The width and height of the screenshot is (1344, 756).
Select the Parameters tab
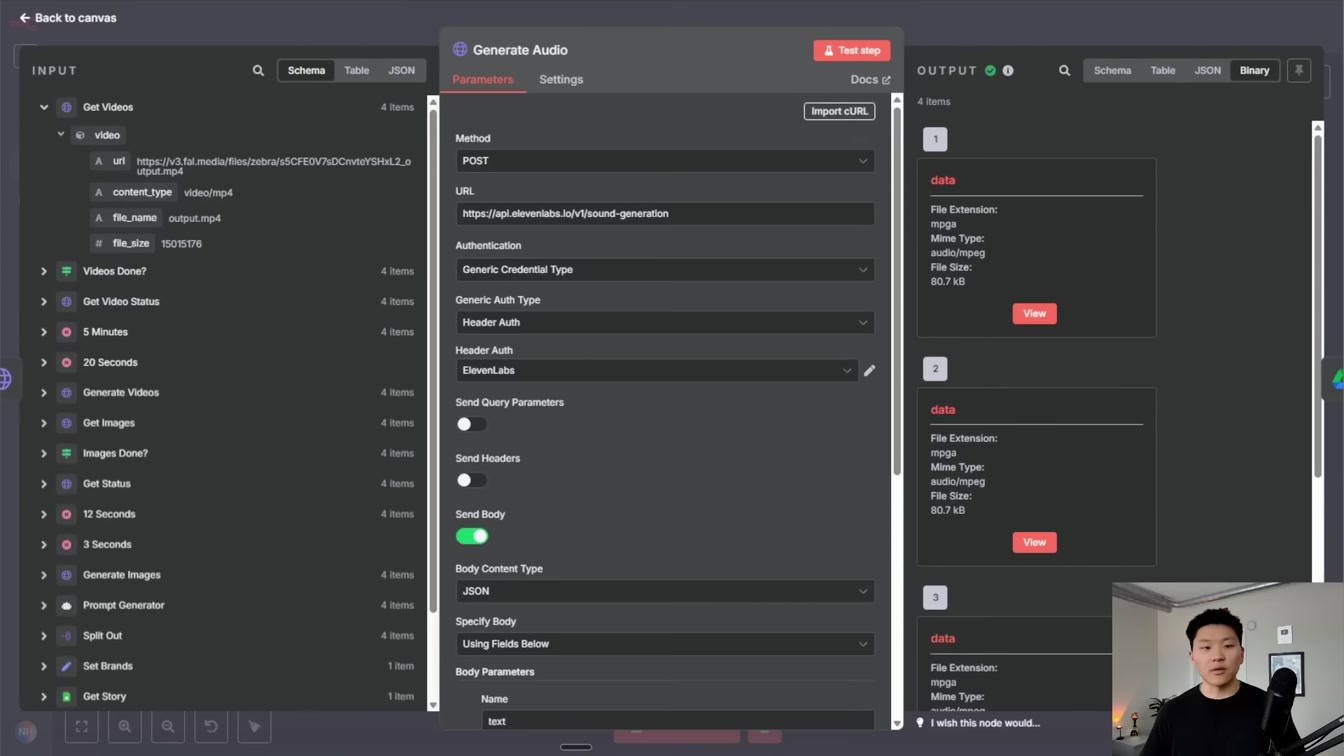483,79
